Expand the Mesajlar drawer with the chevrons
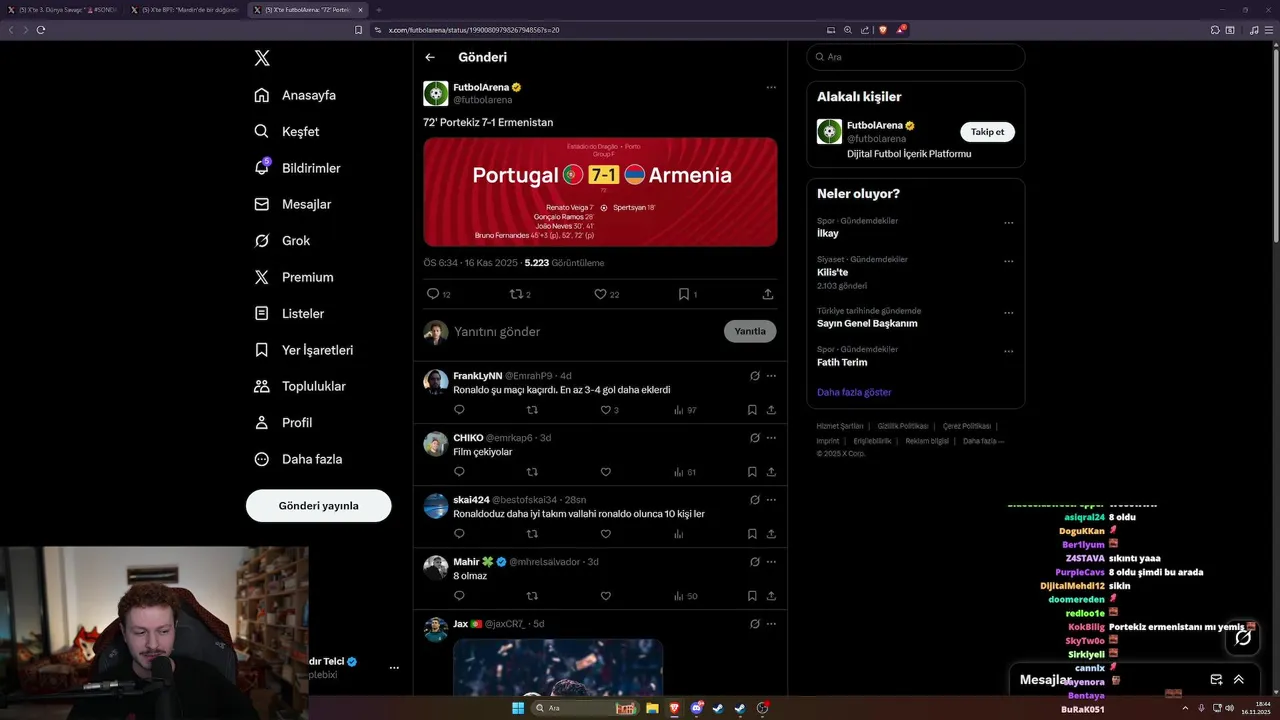The height and width of the screenshot is (720, 1280). [x=1238, y=679]
